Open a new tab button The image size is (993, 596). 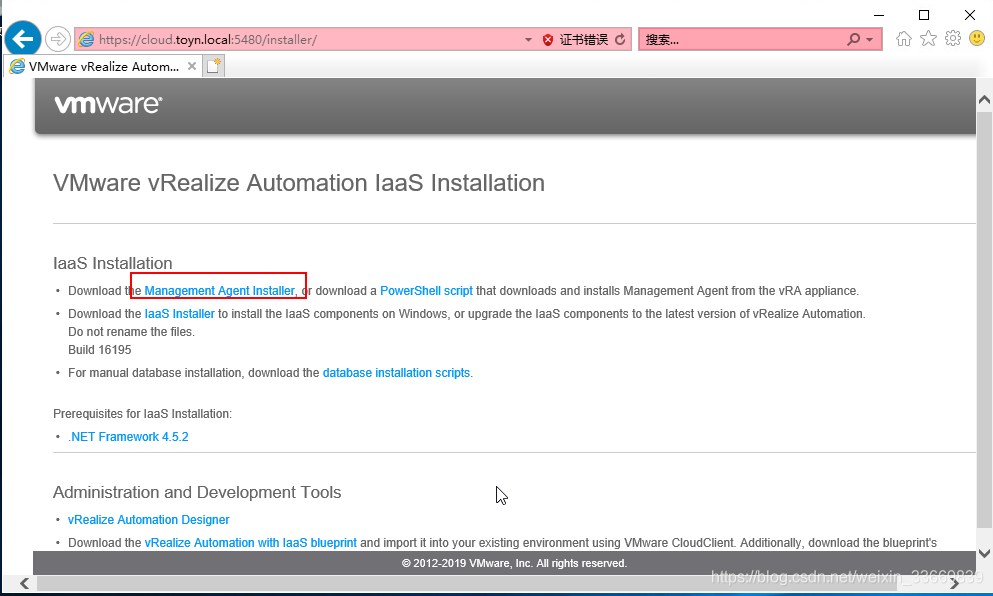coord(213,66)
